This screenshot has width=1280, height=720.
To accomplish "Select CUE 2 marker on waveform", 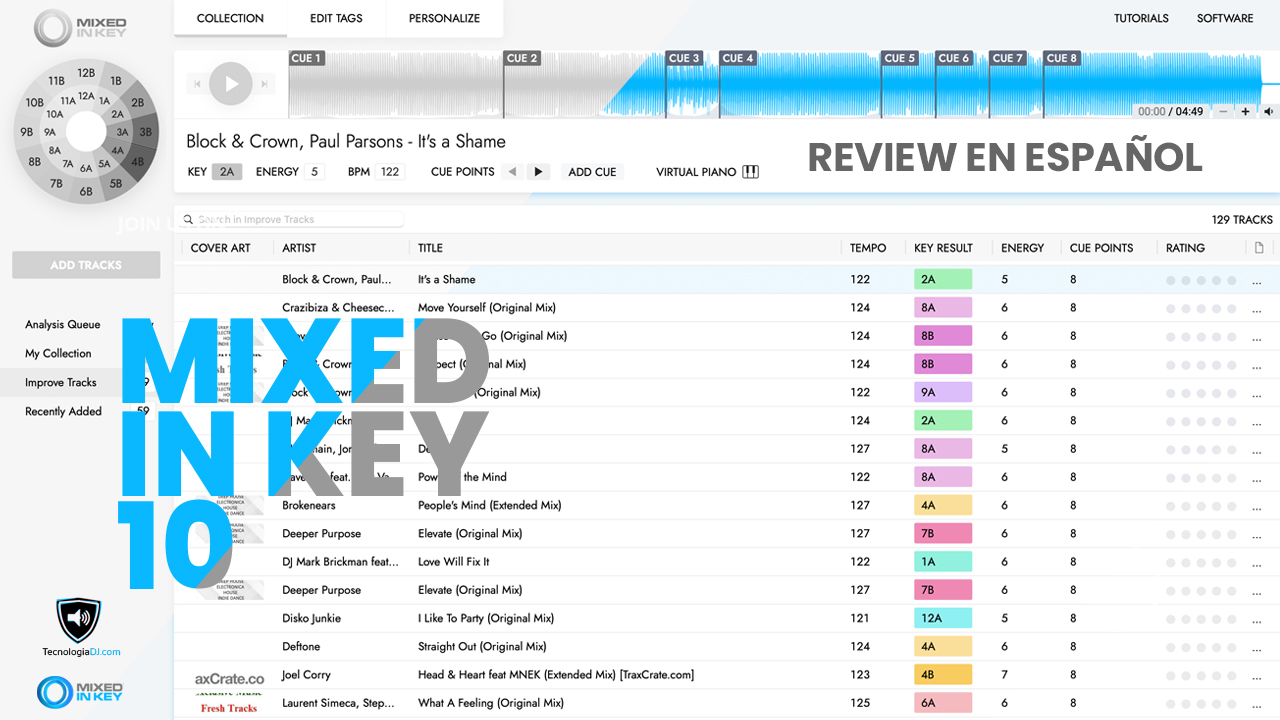I will point(523,58).
